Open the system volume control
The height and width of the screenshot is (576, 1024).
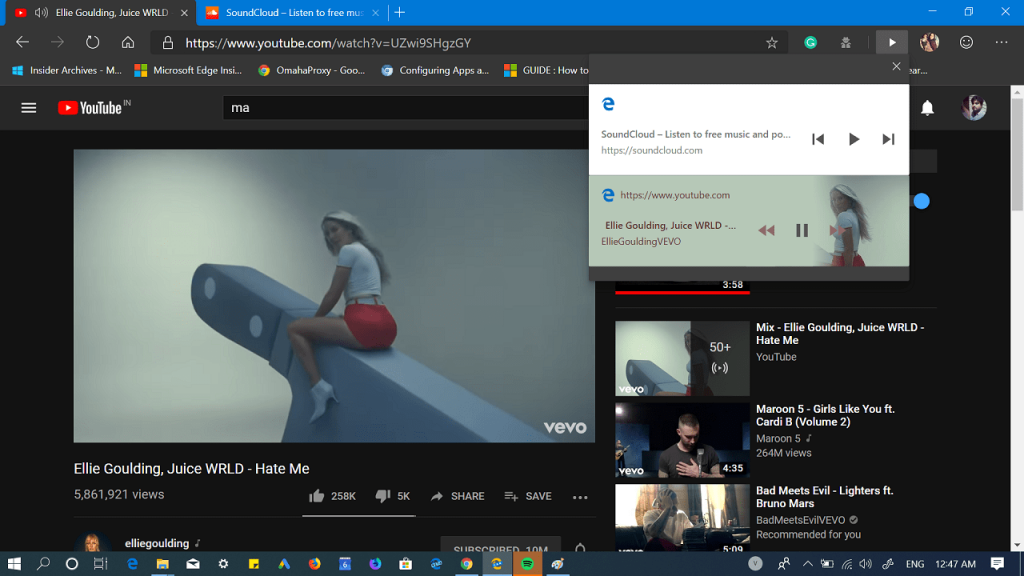click(866, 564)
